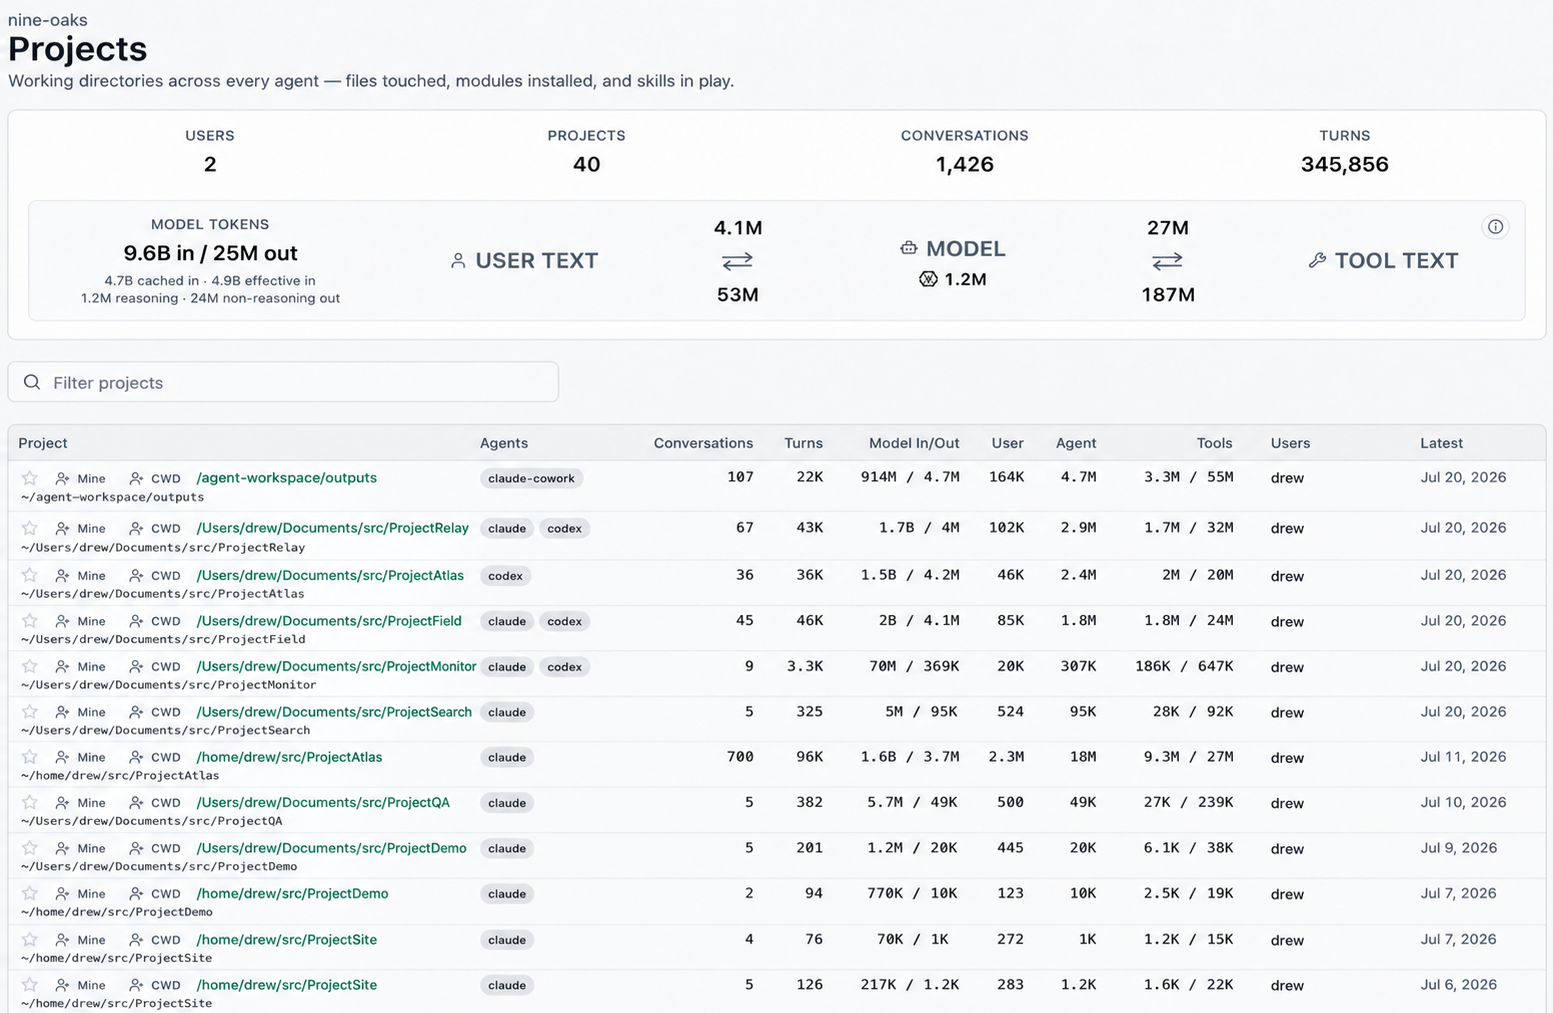Click CWD icon in ProjectQA row

[x=136, y=803]
